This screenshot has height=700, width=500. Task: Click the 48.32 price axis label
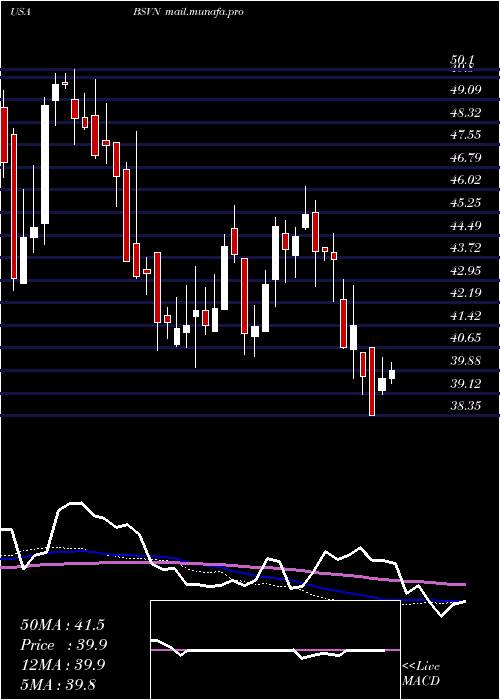coord(467,112)
